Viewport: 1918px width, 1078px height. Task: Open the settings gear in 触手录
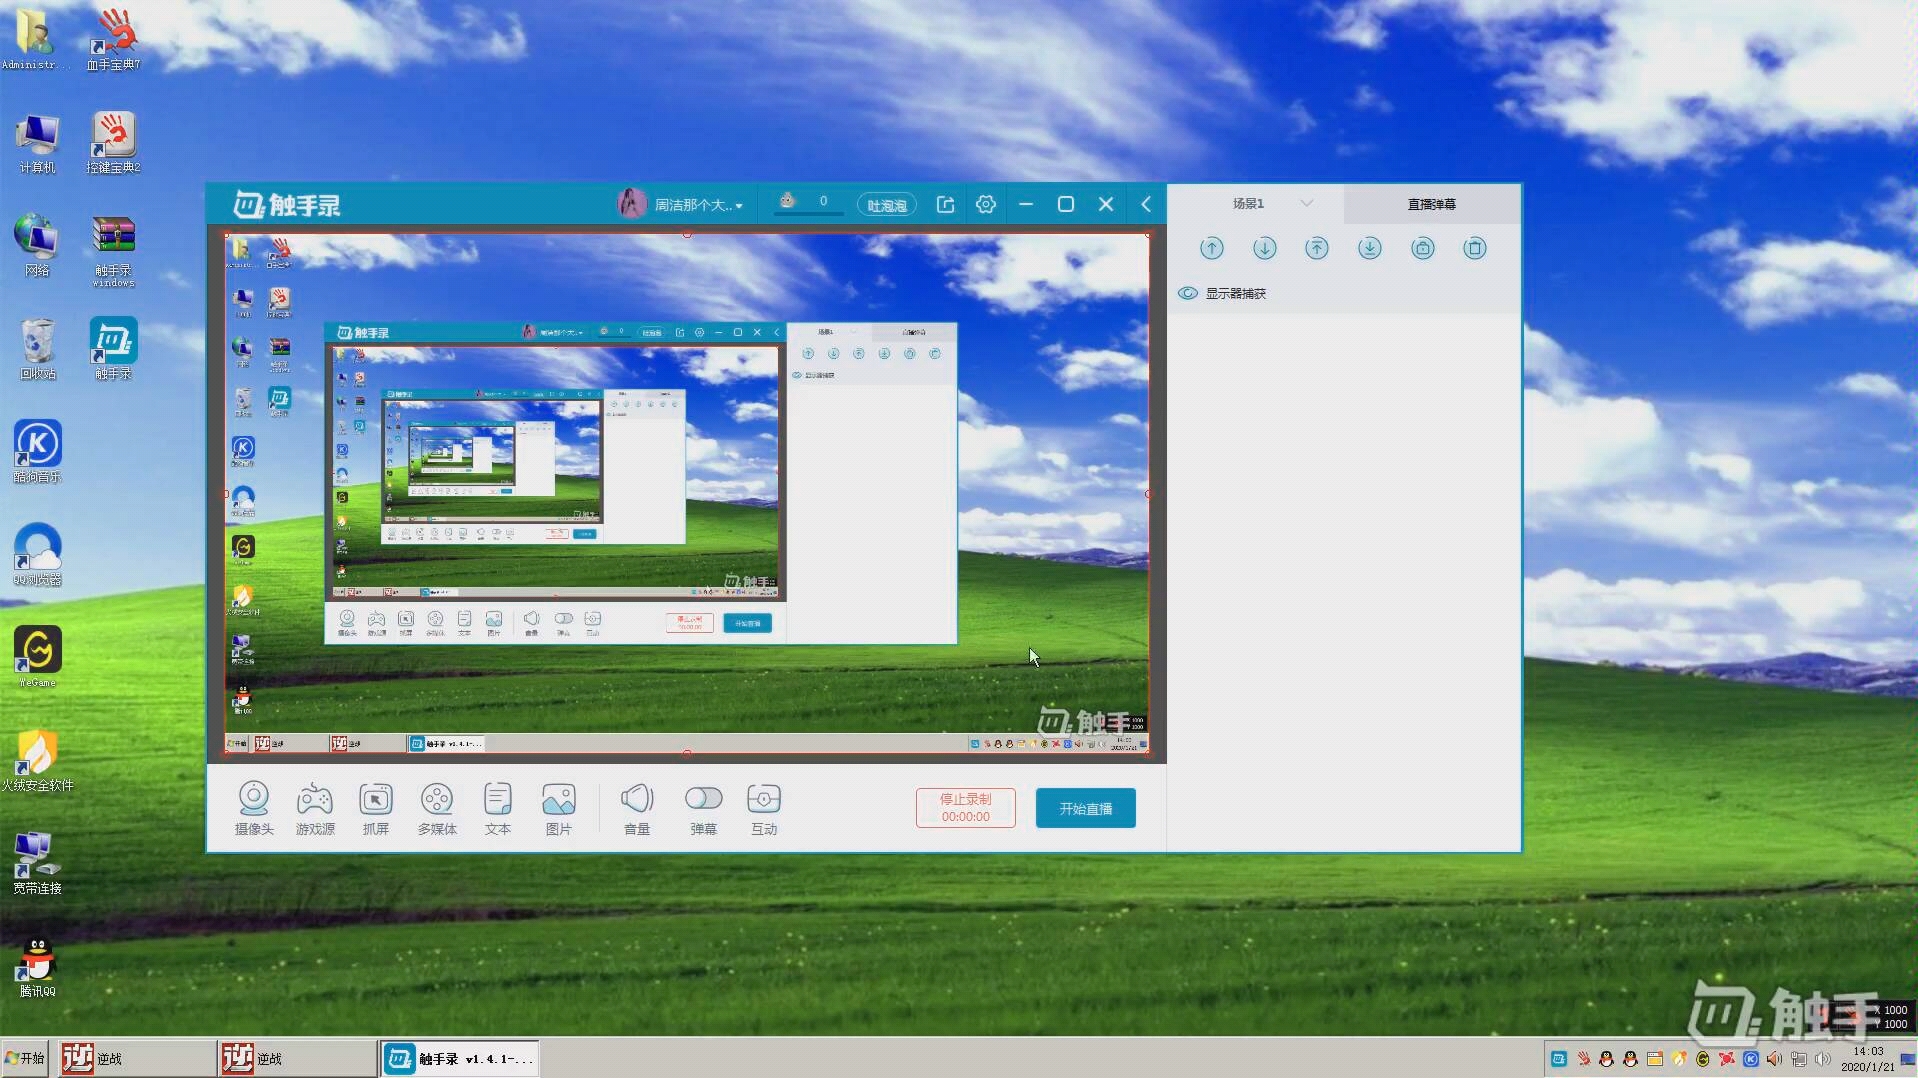[x=986, y=204]
